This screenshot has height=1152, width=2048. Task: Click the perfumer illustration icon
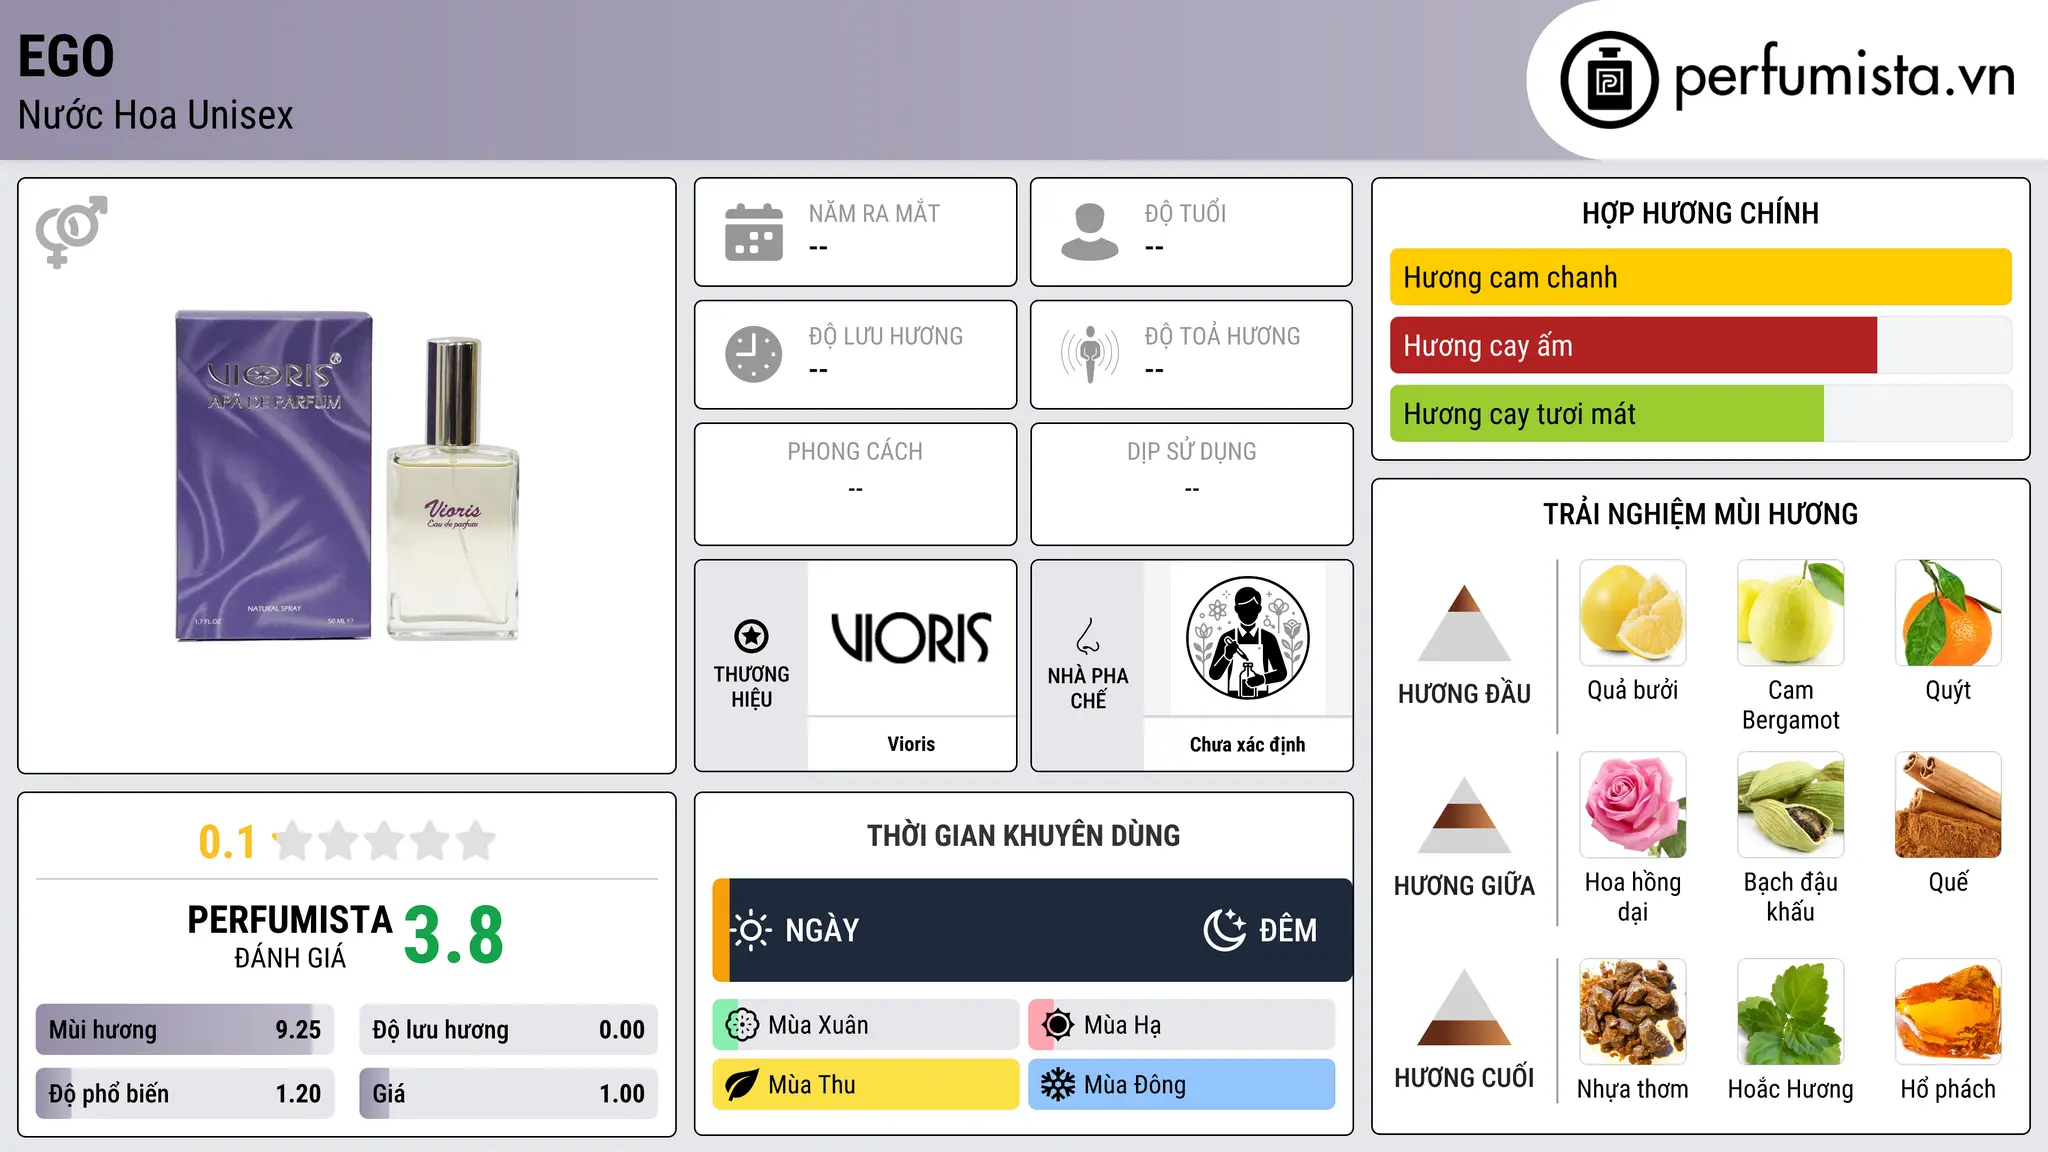pos(1247,638)
